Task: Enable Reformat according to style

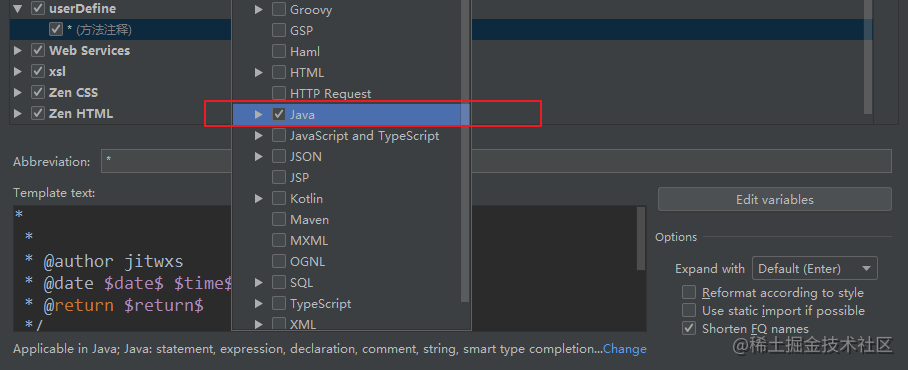Action: pos(689,292)
